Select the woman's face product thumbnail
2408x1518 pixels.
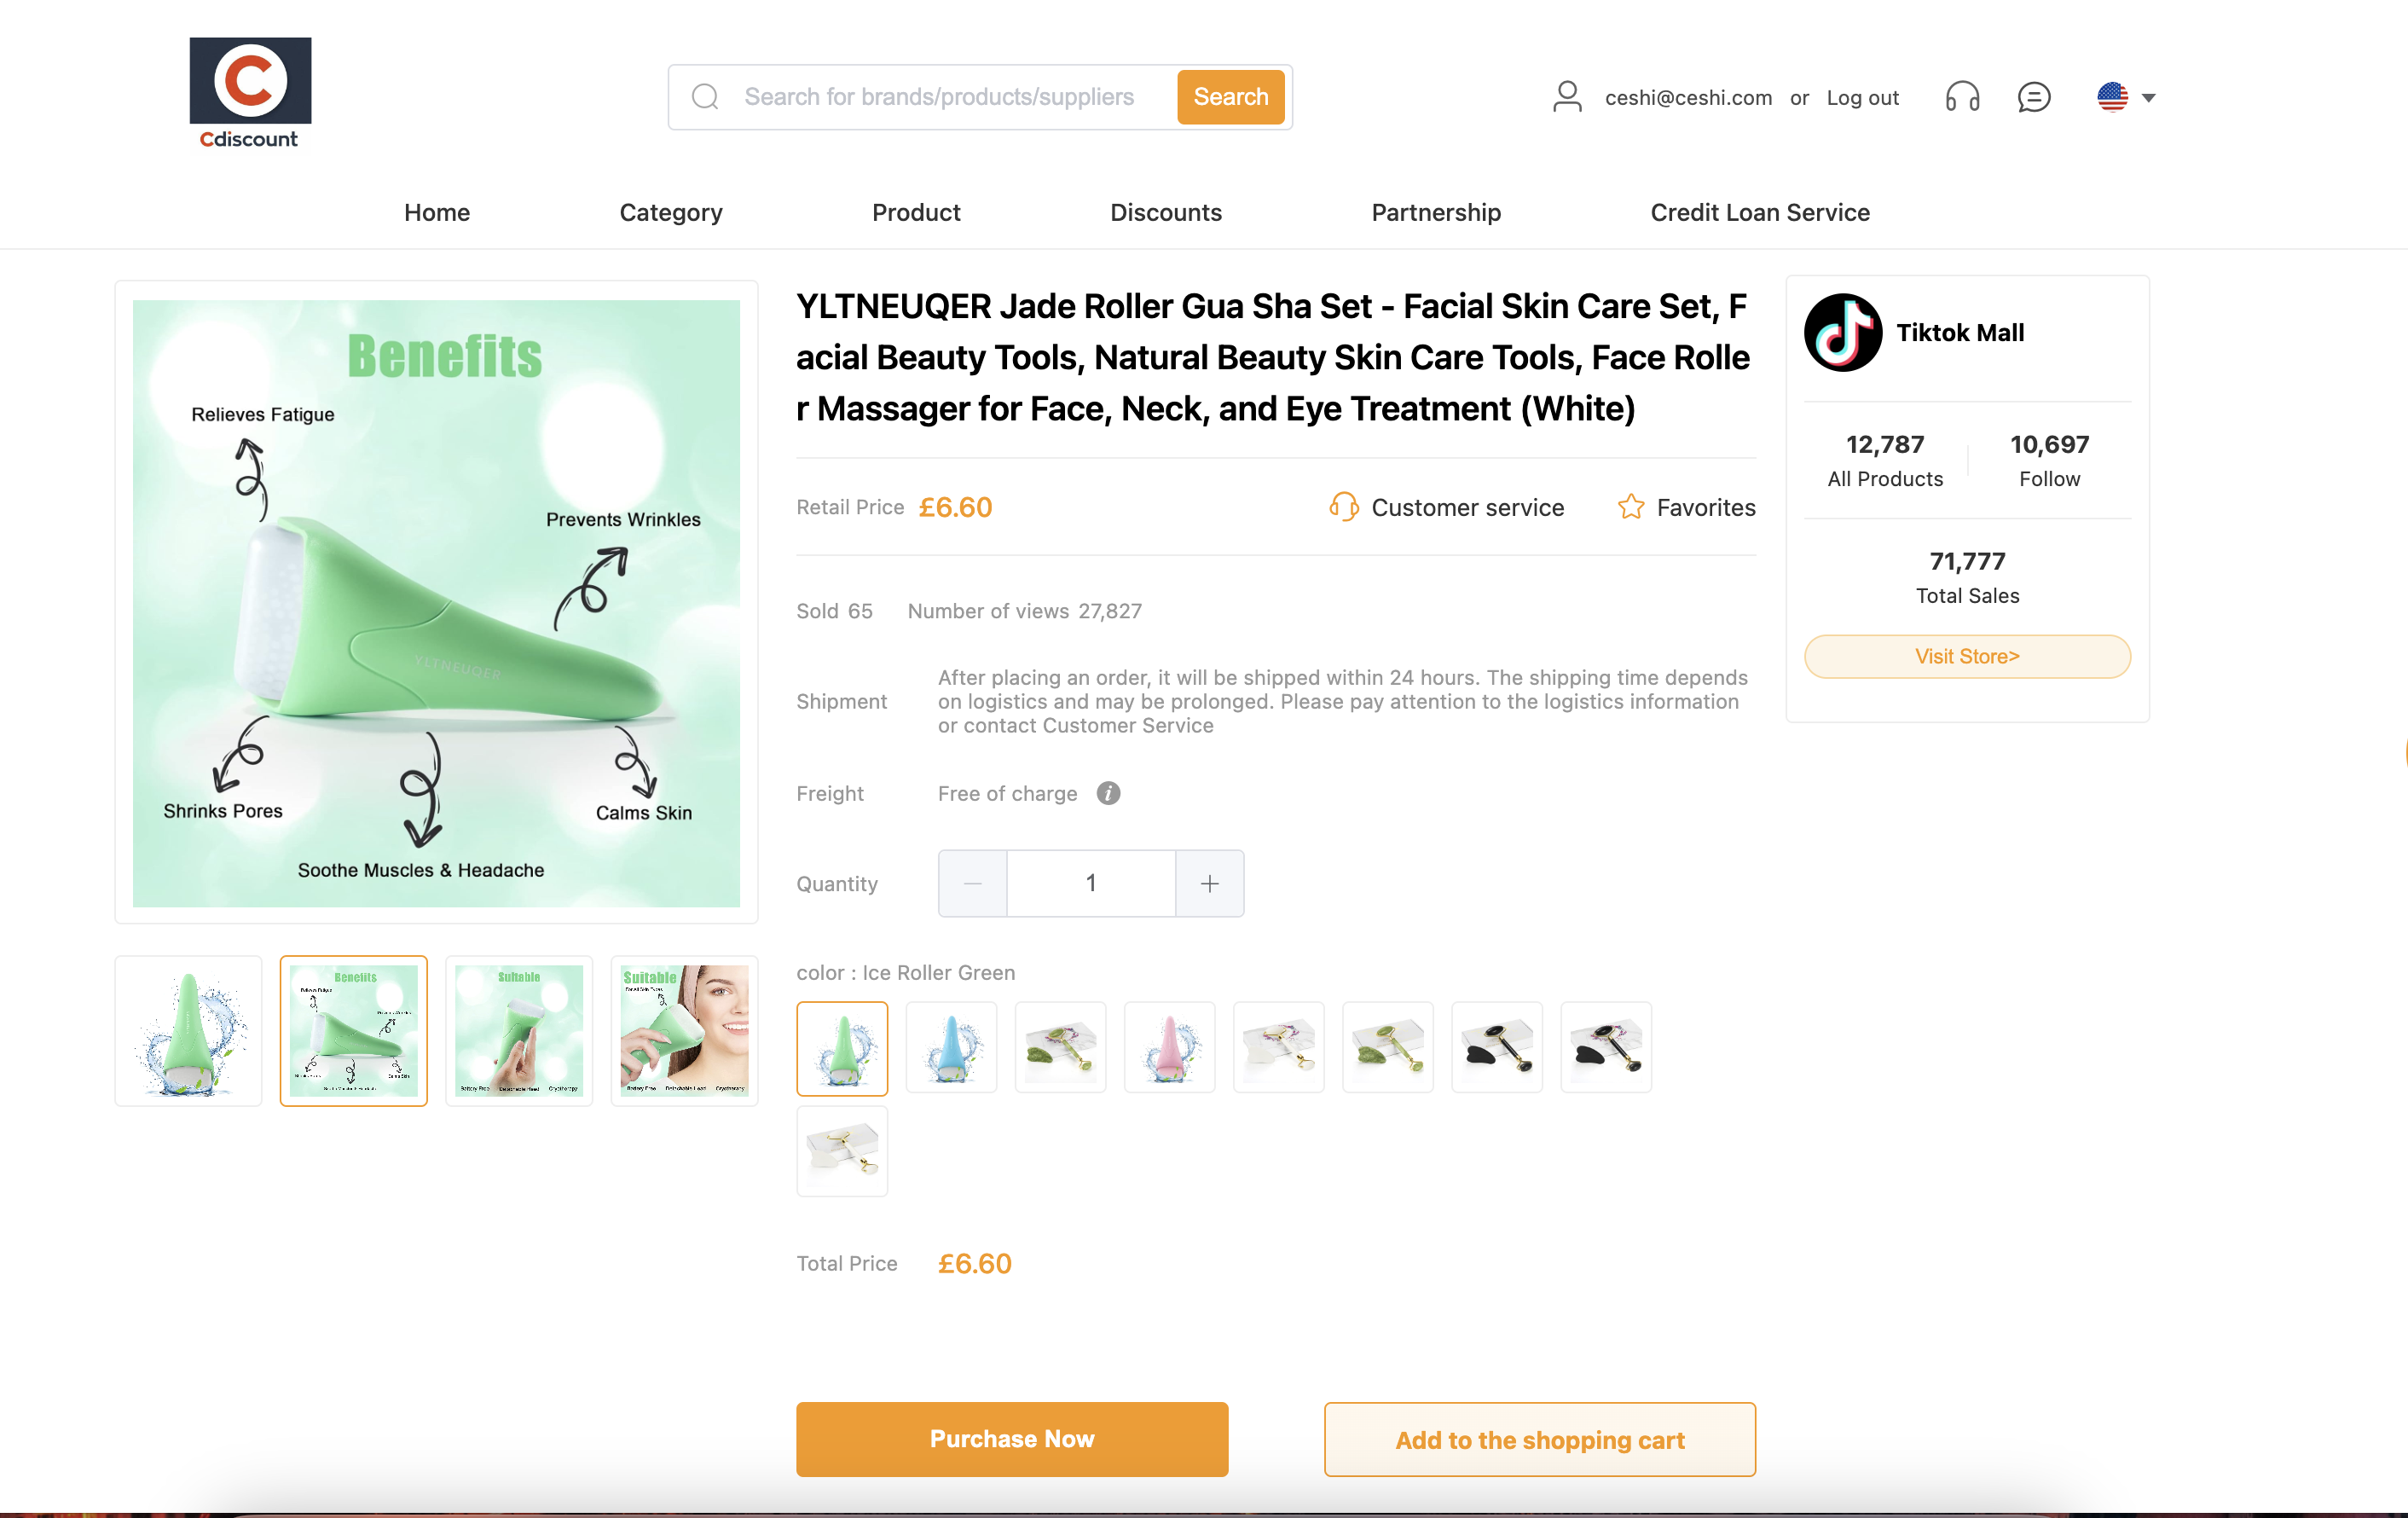tap(684, 1031)
